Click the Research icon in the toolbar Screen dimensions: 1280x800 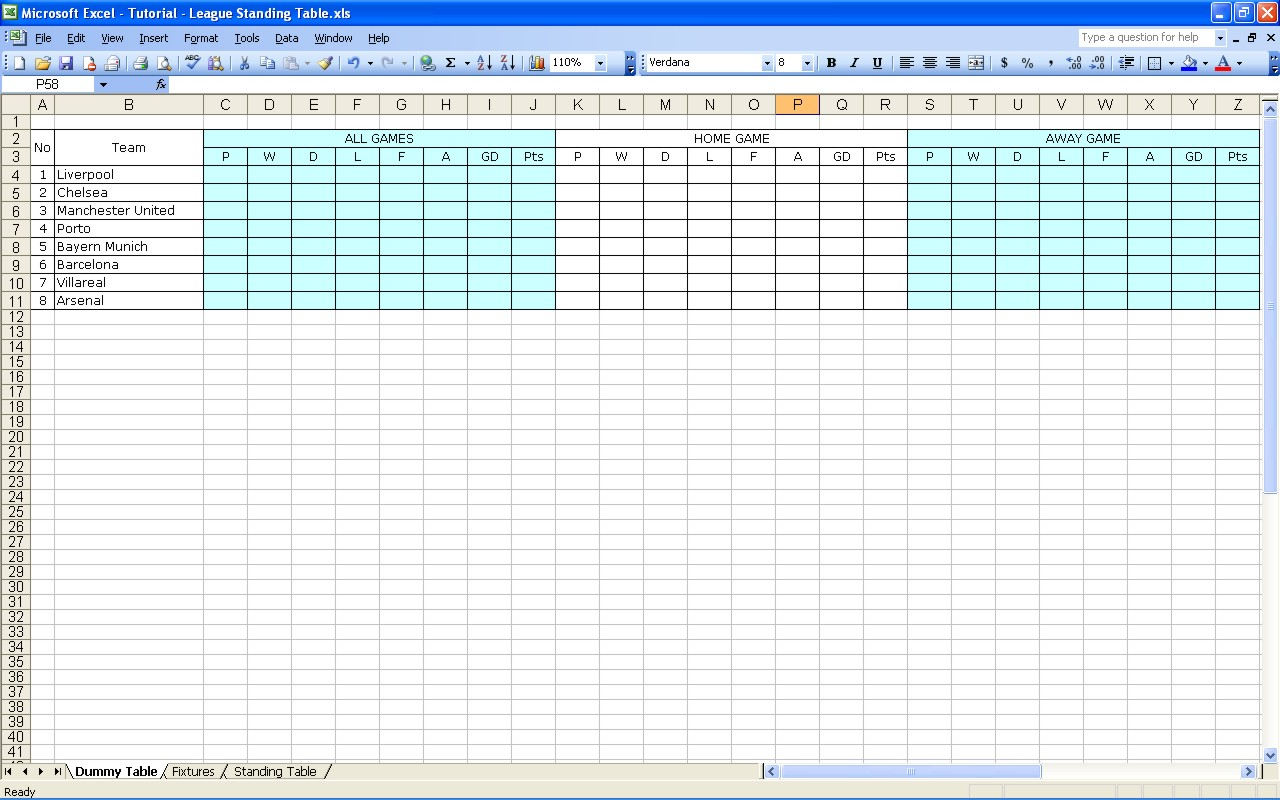216,63
